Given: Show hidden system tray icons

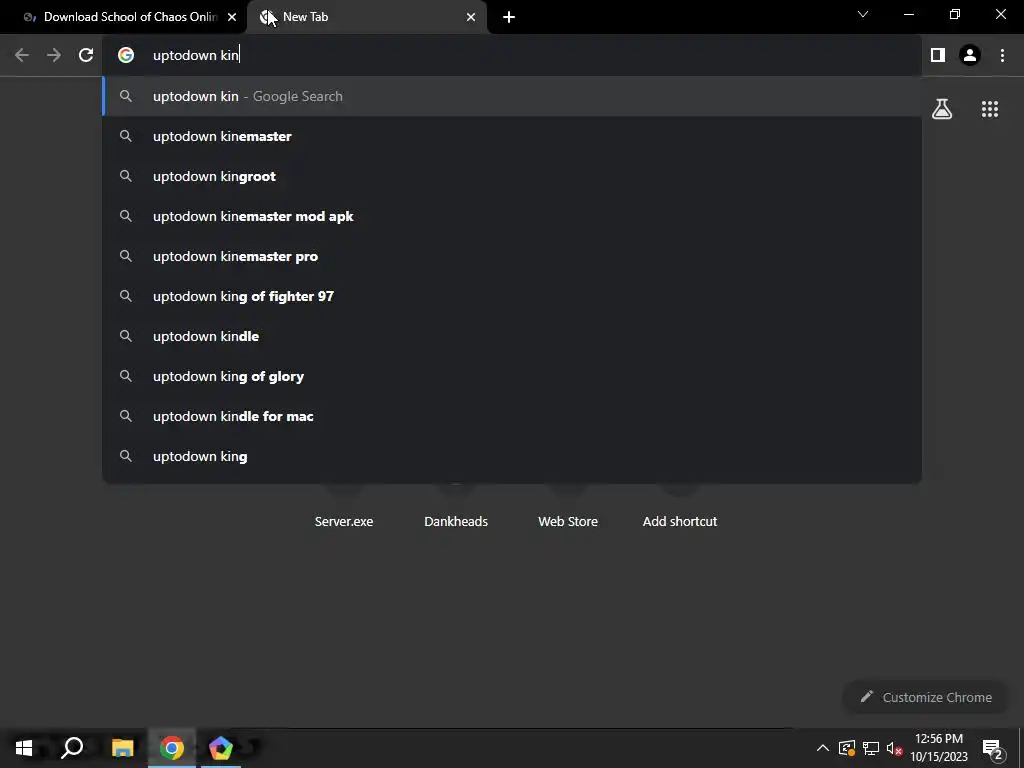Looking at the screenshot, I should click(x=823, y=748).
